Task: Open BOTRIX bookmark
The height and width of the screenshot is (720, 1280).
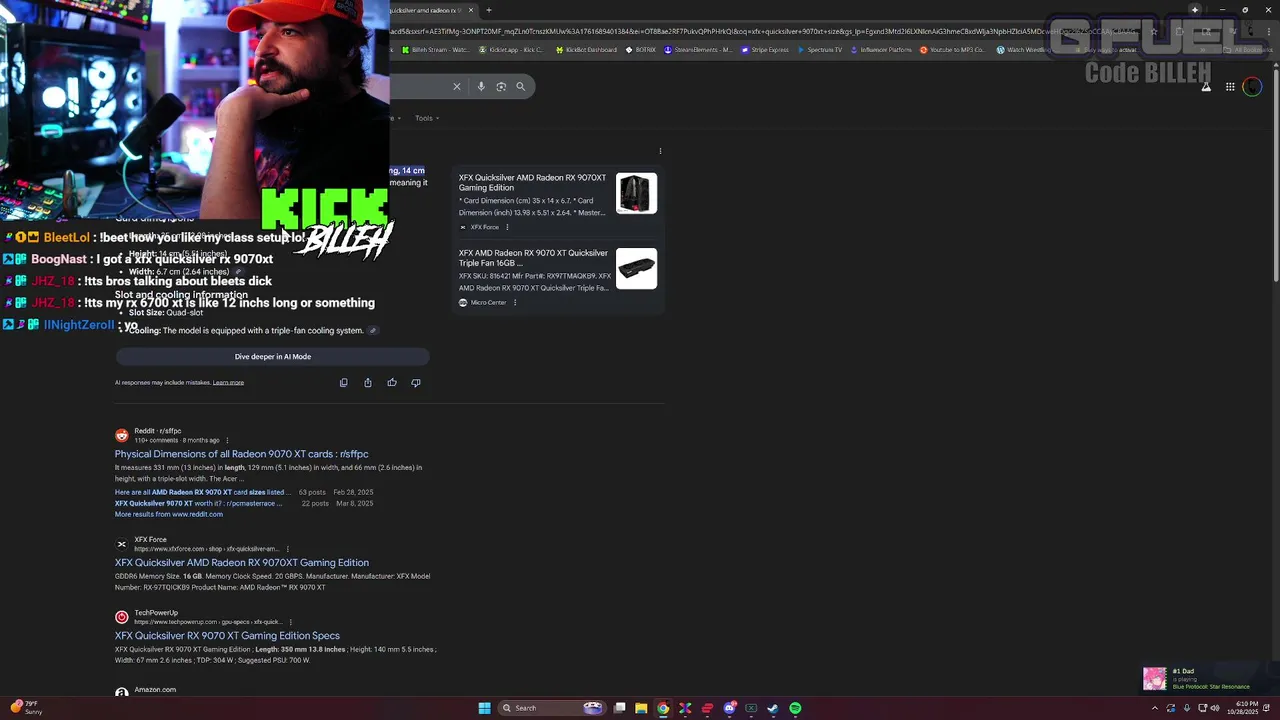Action: click(x=641, y=49)
